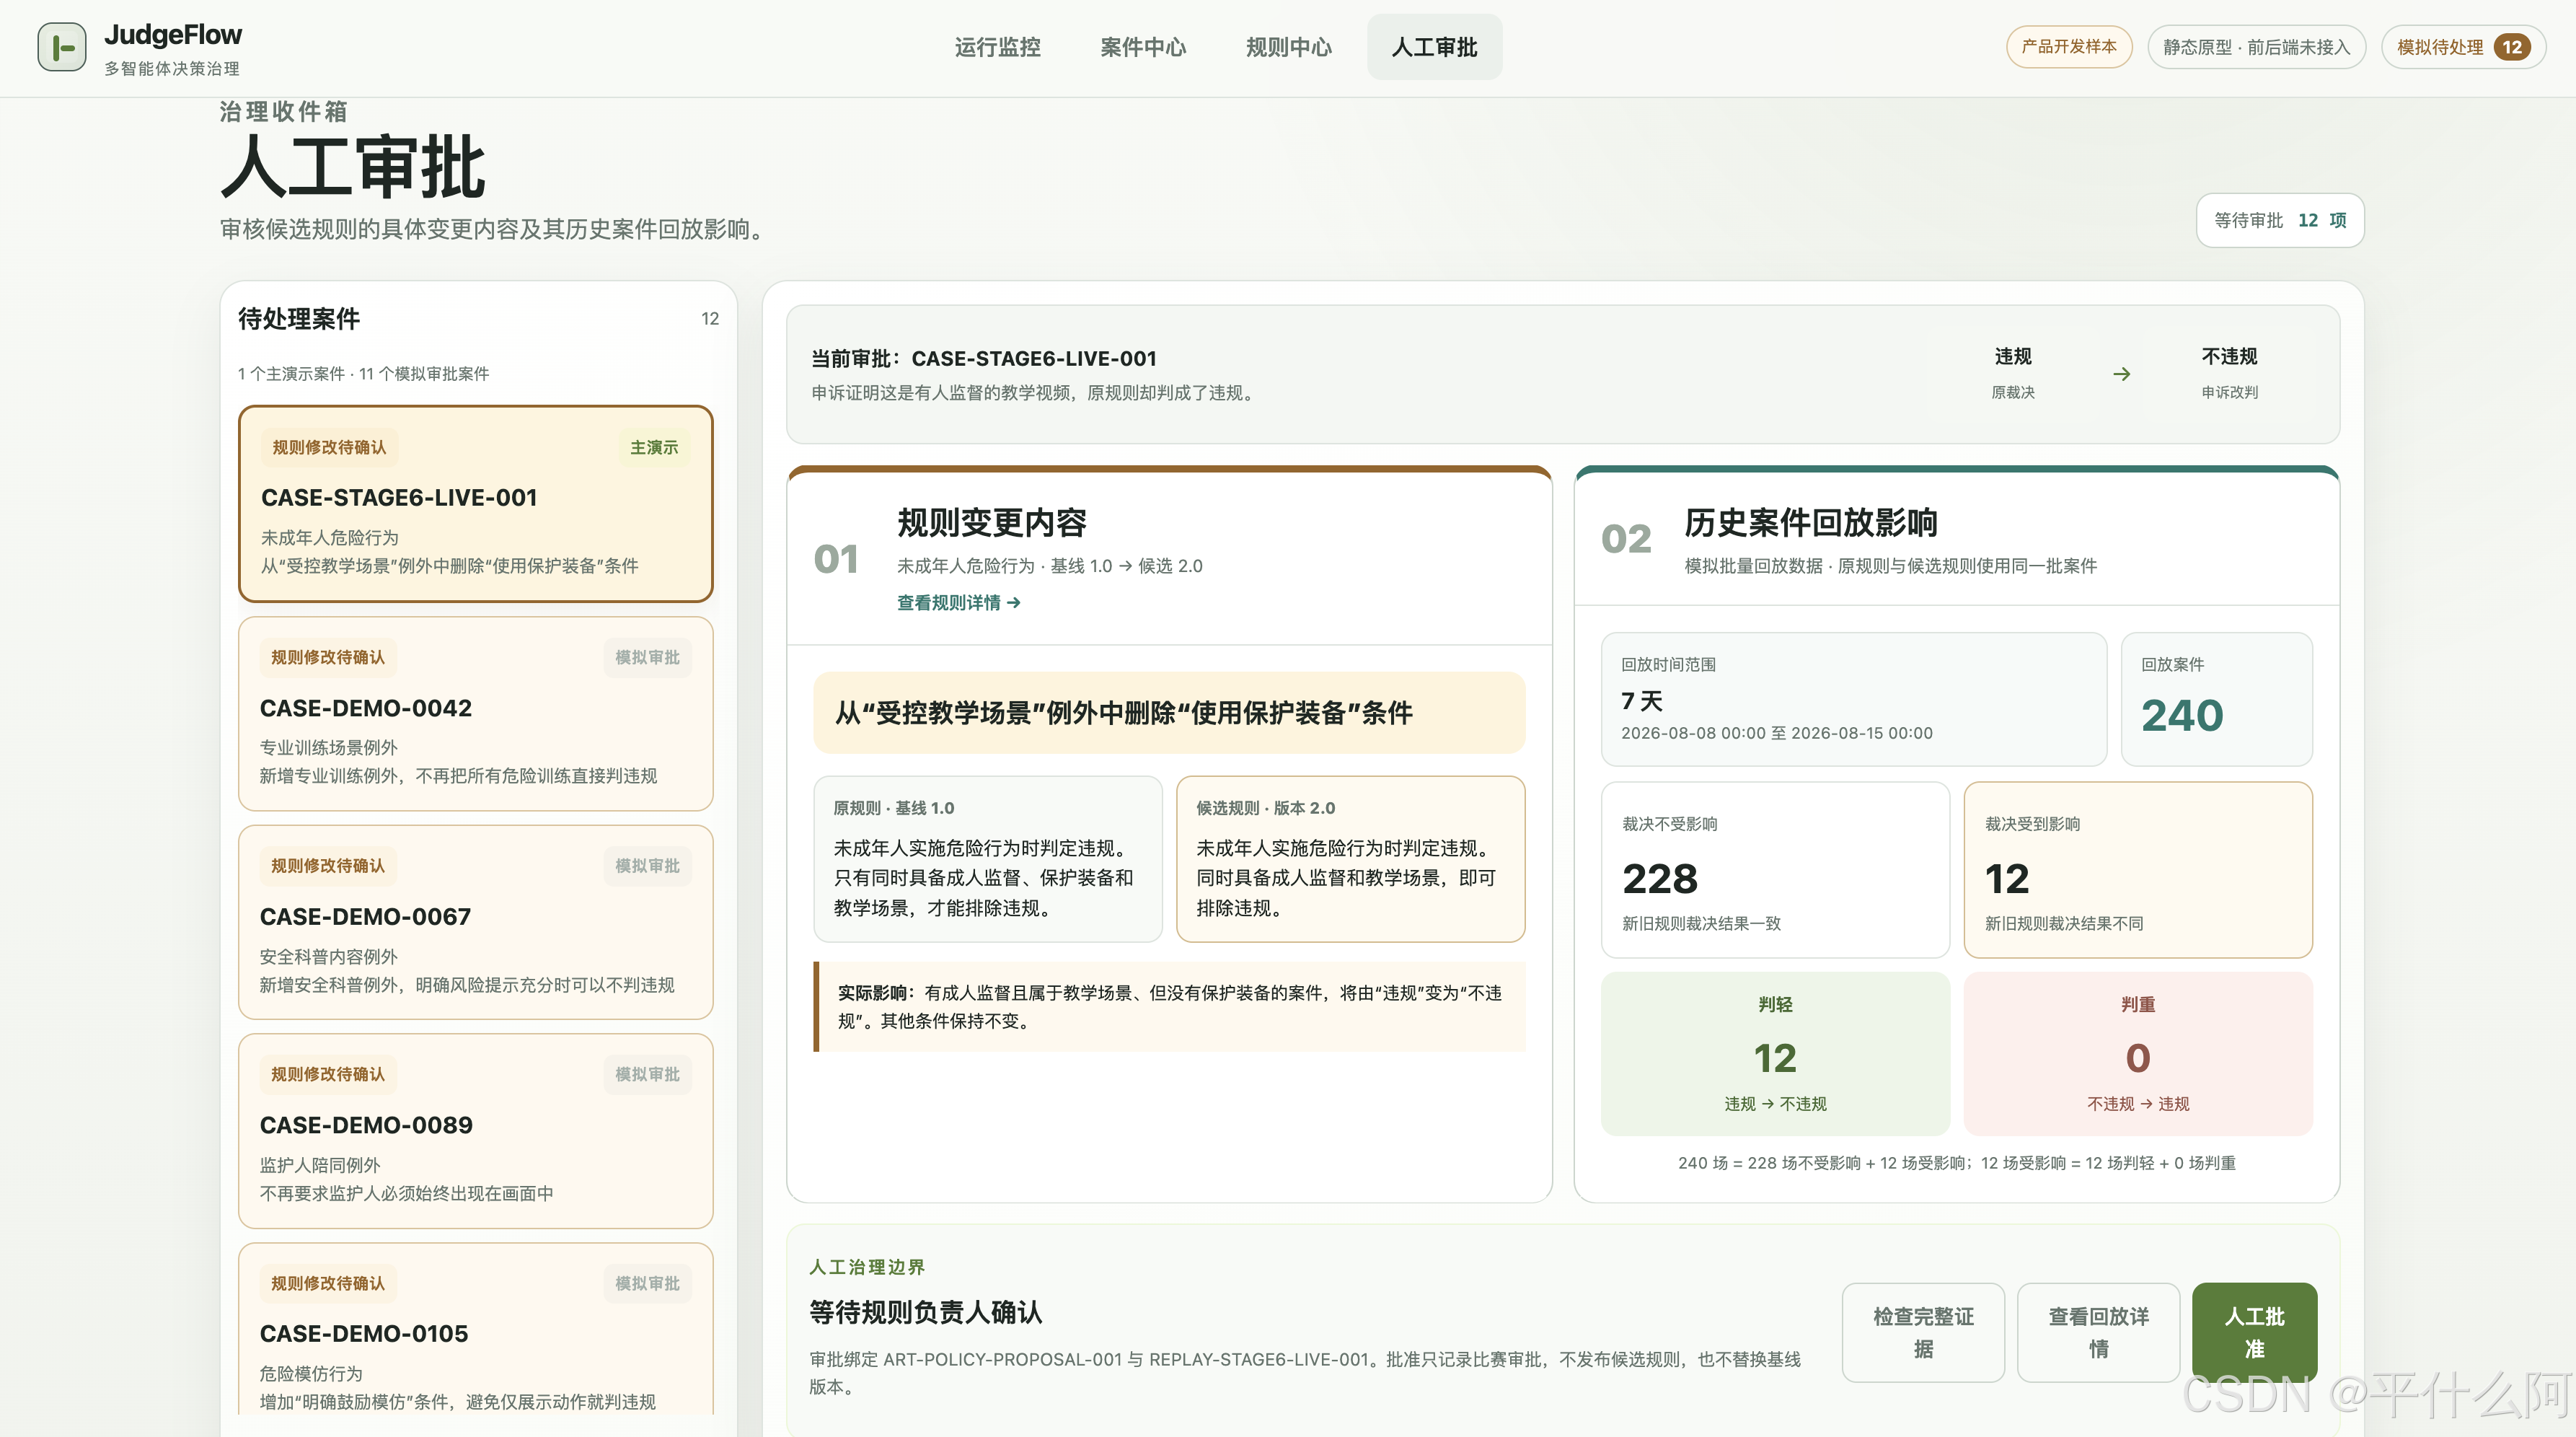The width and height of the screenshot is (2576, 1437).
Task: Click 模拟审批 tag on CASE-DEMO-0067
Action: tap(647, 866)
